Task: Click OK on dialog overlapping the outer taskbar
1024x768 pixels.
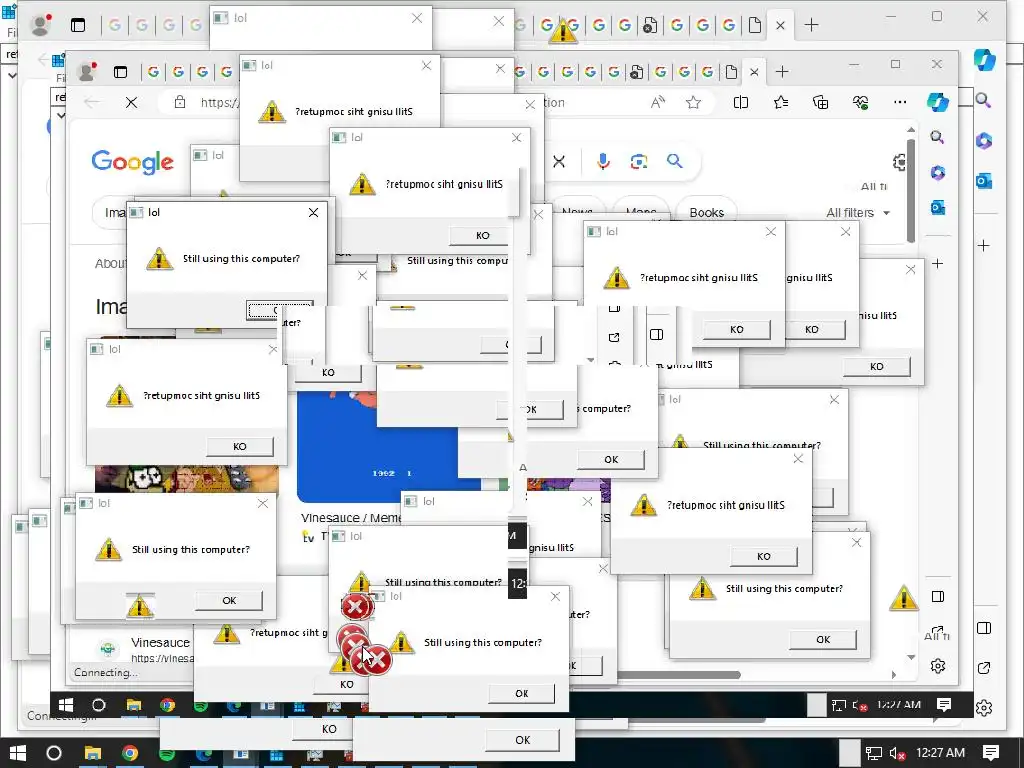Action: (x=522, y=740)
